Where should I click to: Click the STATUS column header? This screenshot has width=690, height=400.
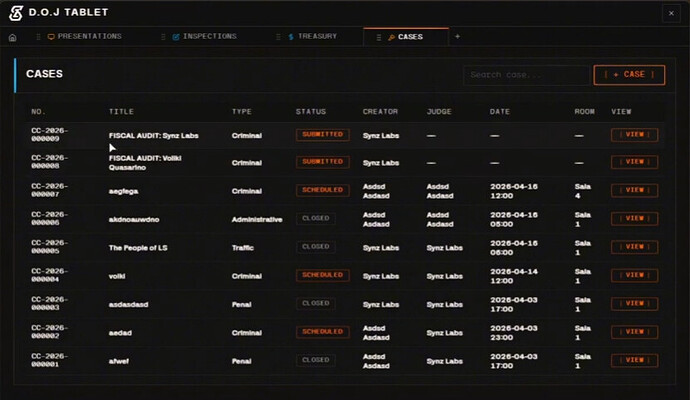(311, 112)
